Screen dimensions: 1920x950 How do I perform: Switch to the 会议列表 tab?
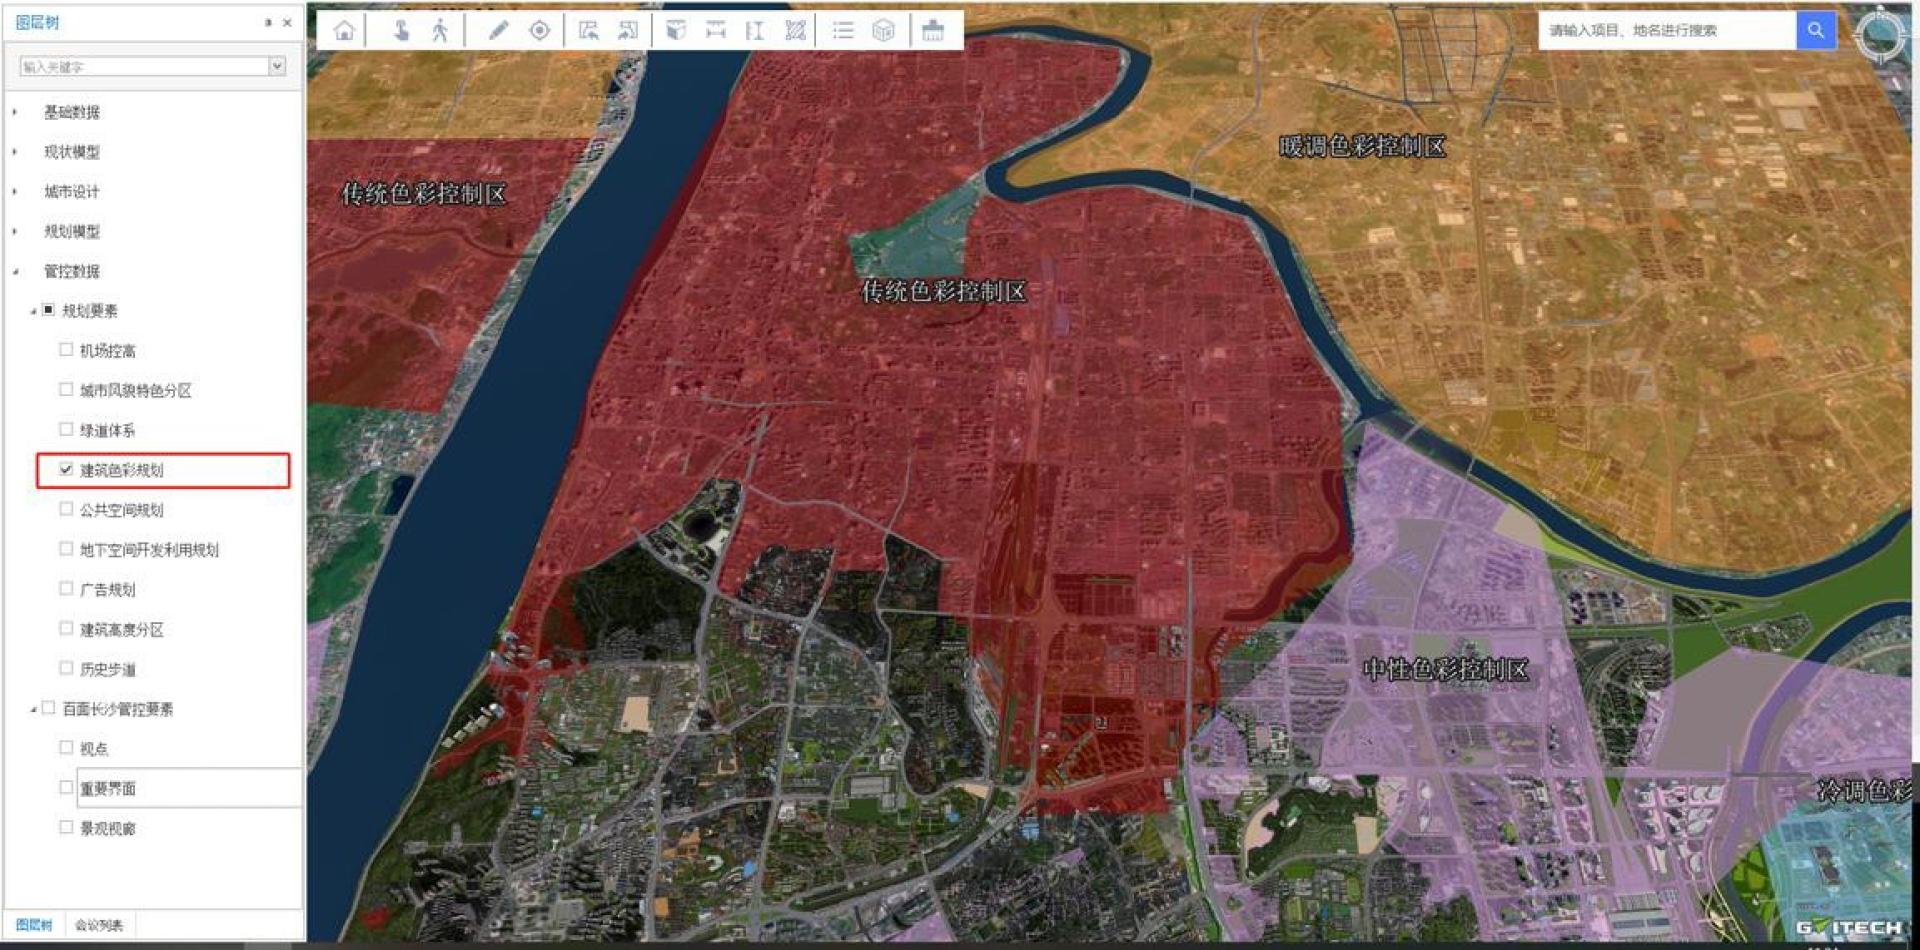point(99,925)
